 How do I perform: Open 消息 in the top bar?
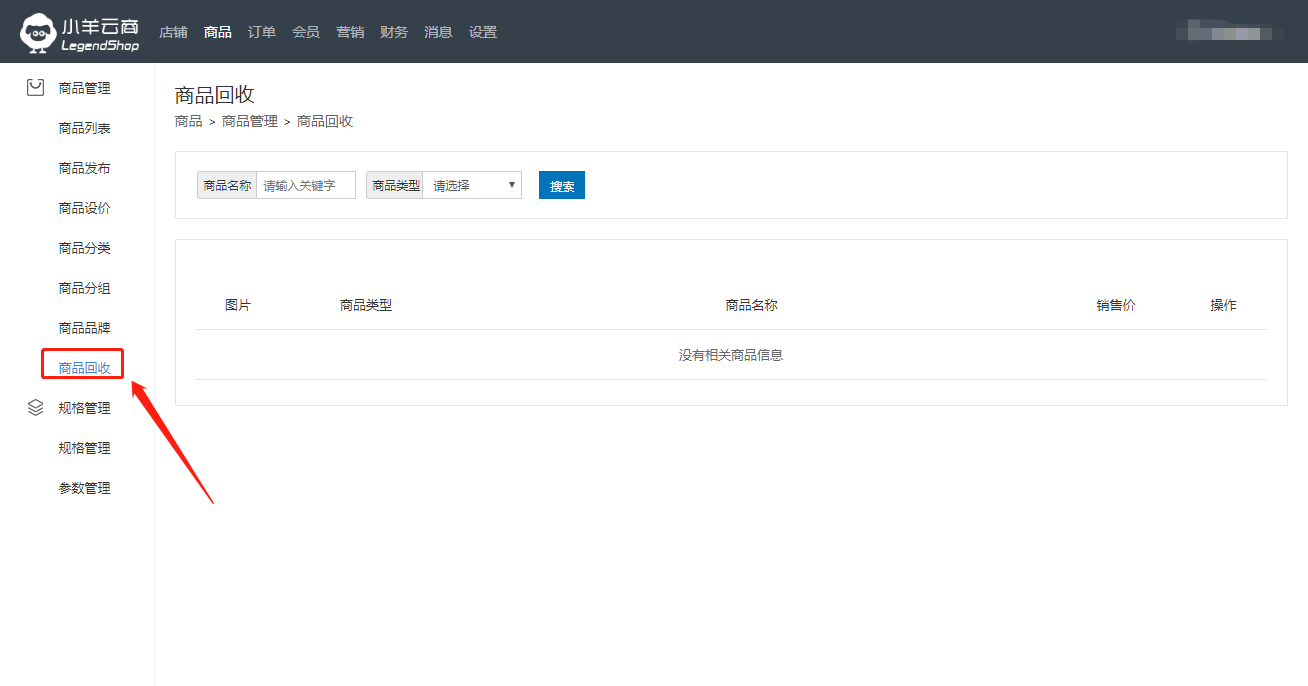438,32
